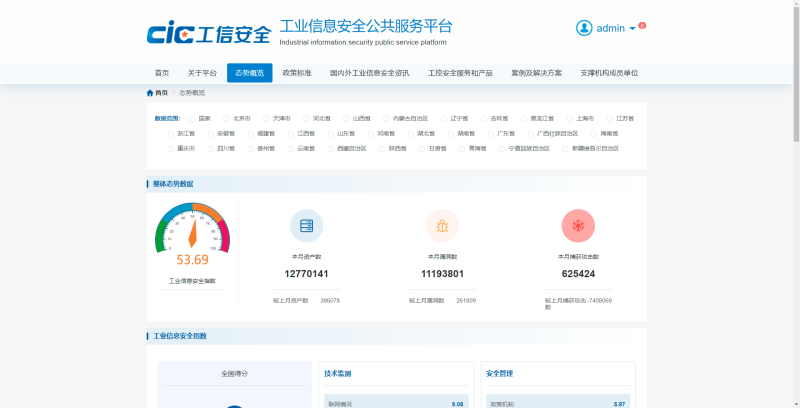The image size is (800, 408).
Task: Click the captured attacks value 625424
Action: (578, 274)
